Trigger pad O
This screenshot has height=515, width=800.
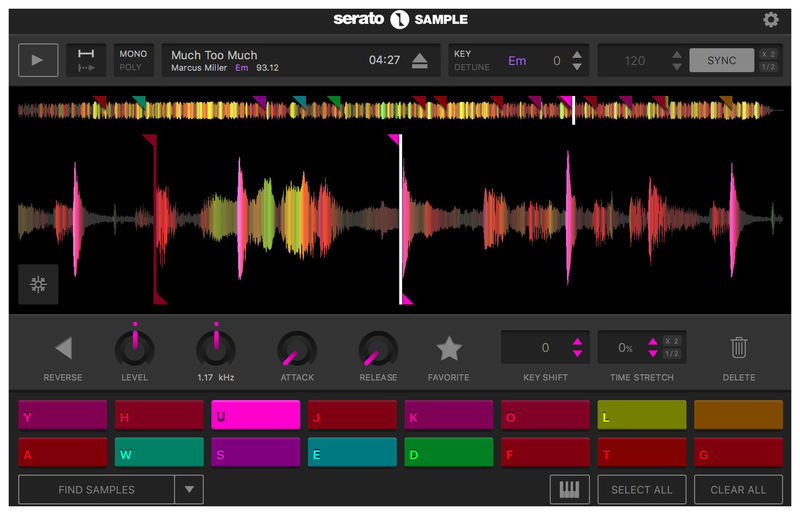click(545, 415)
